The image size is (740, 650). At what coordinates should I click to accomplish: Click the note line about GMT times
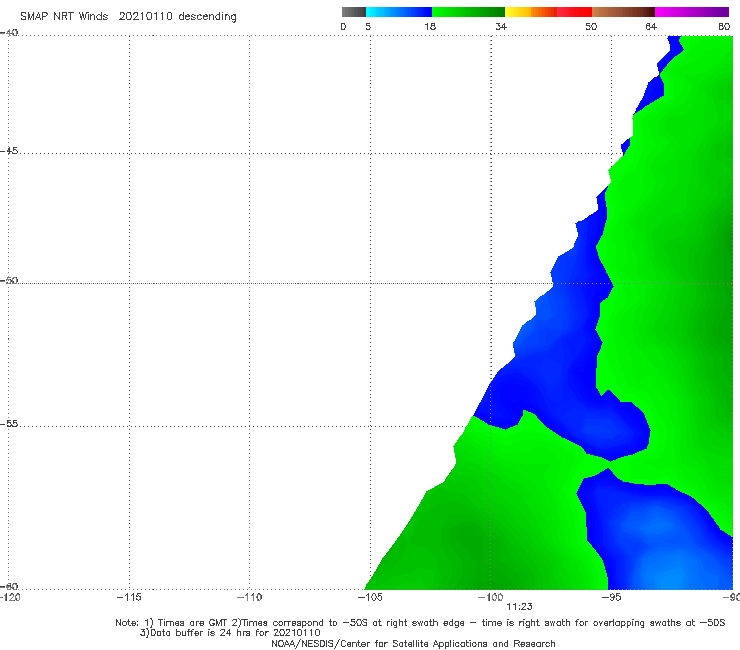(420, 623)
